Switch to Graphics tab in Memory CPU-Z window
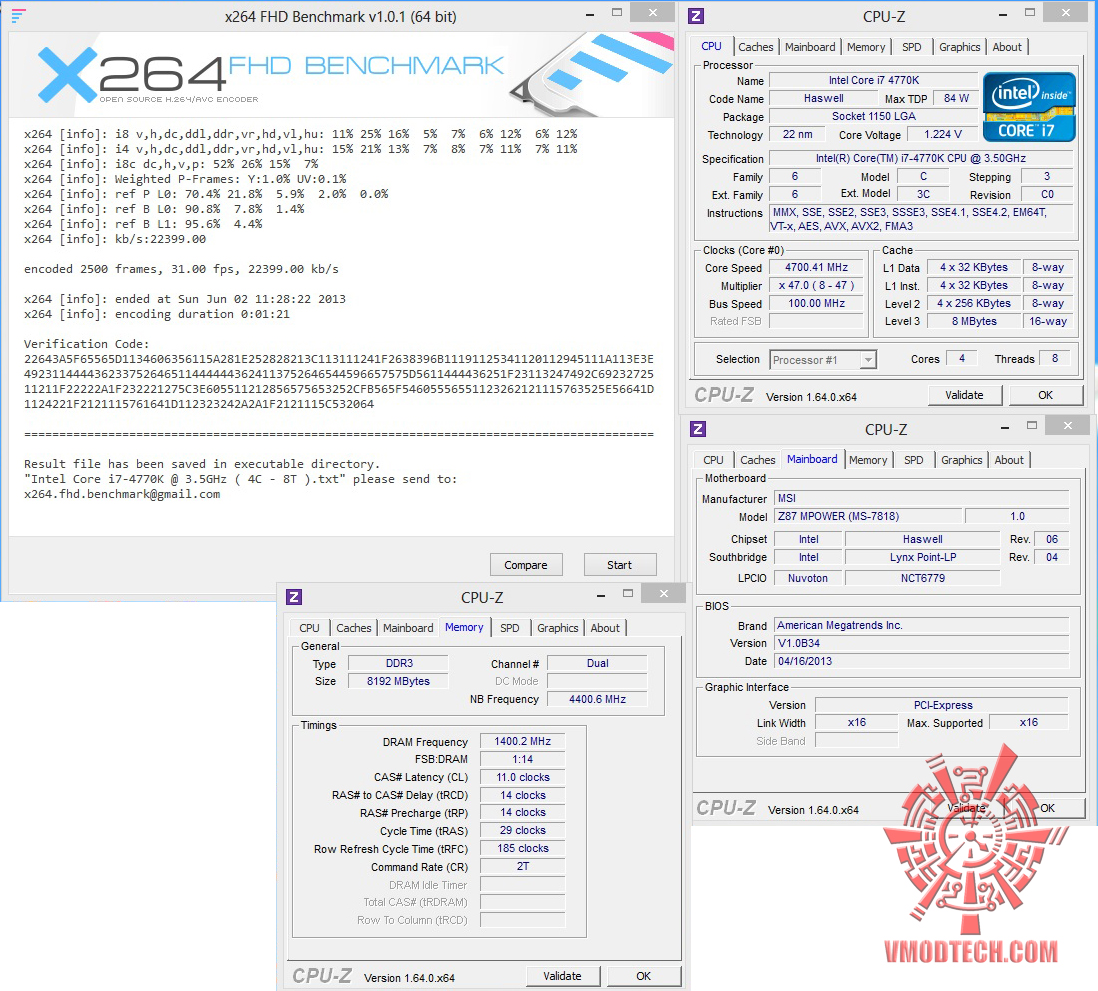This screenshot has width=1098, height=991. (557, 628)
